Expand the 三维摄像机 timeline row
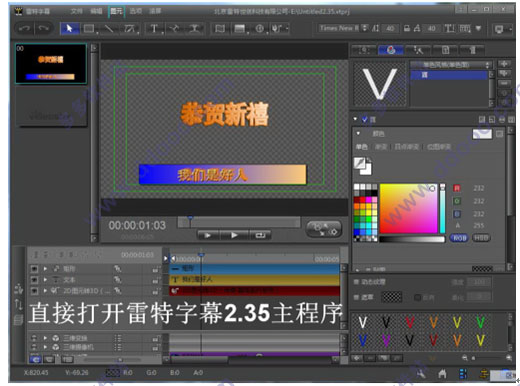 pos(45,347)
